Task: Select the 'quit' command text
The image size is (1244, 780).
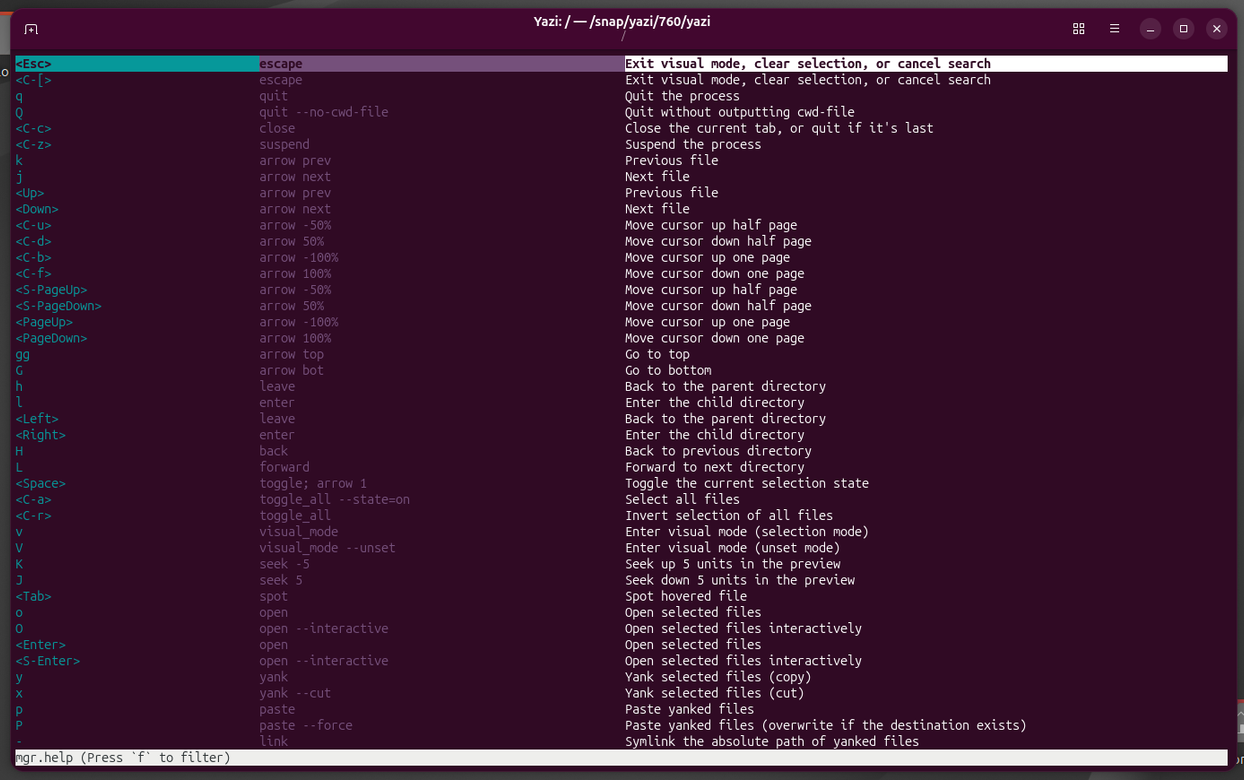Action: pyautogui.click(x=274, y=96)
